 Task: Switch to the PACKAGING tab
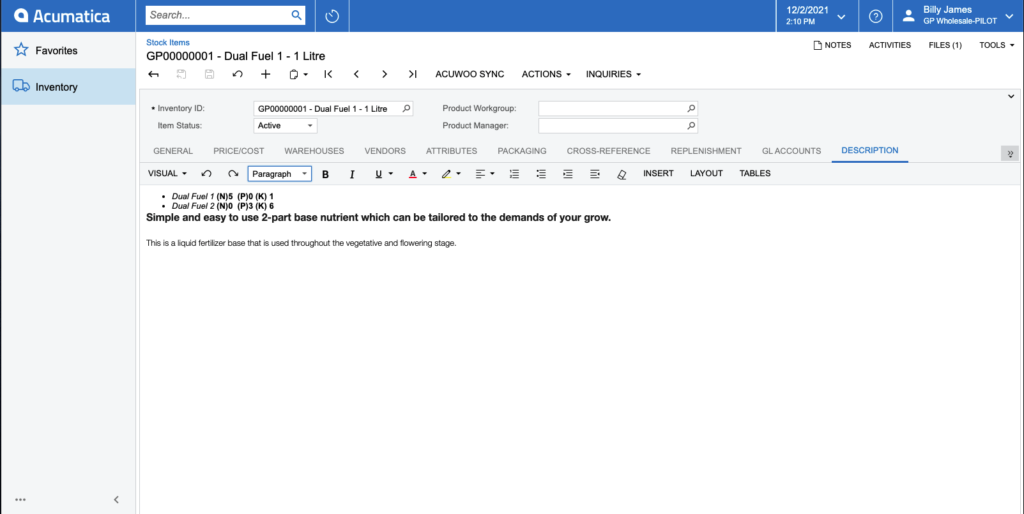click(522, 151)
